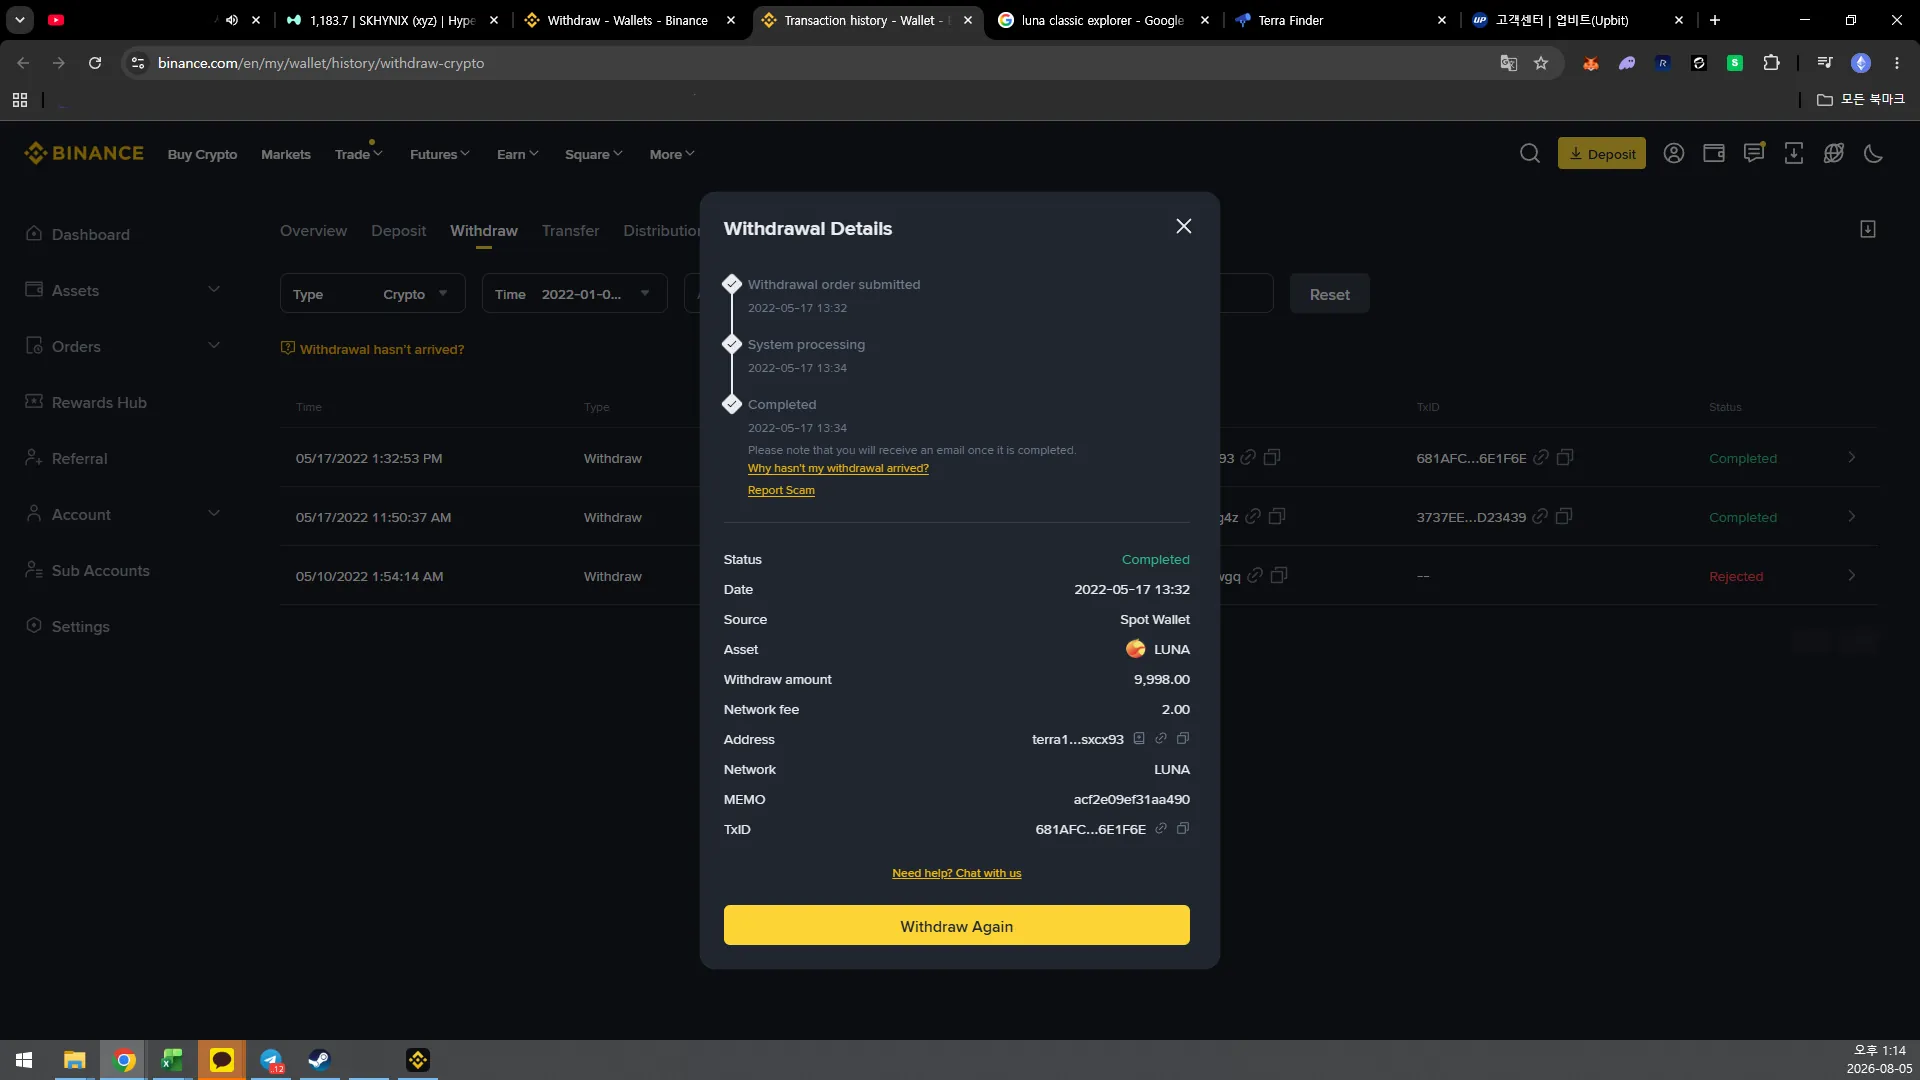Expand the Assets section chevron in sidebar
Viewport: 1920px width, 1080px height.
[x=214, y=290]
